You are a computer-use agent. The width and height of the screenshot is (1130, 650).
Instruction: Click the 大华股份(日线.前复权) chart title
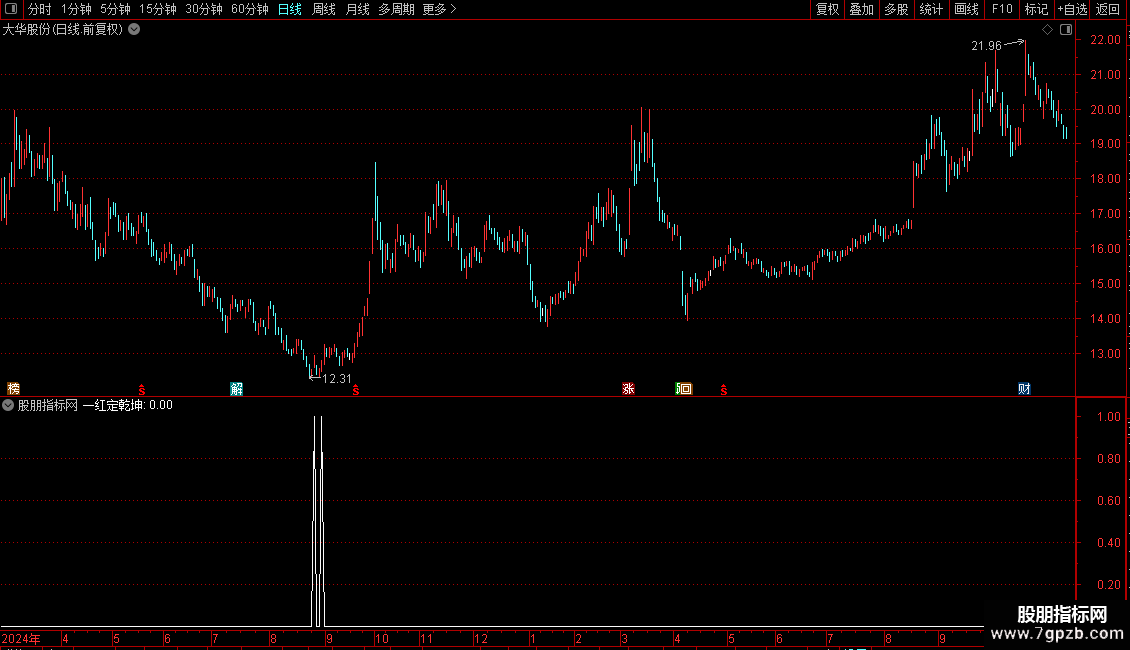click(63, 30)
